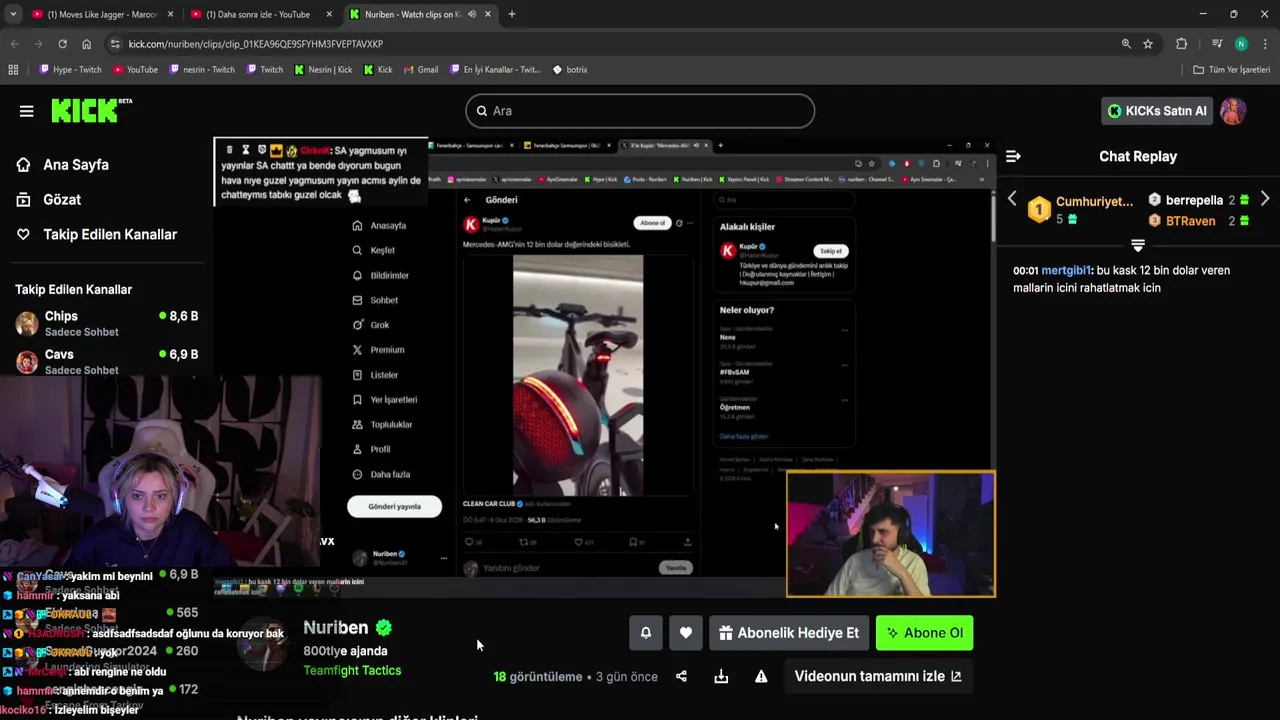Open the botrix bookmark

pyautogui.click(x=570, y=70)
